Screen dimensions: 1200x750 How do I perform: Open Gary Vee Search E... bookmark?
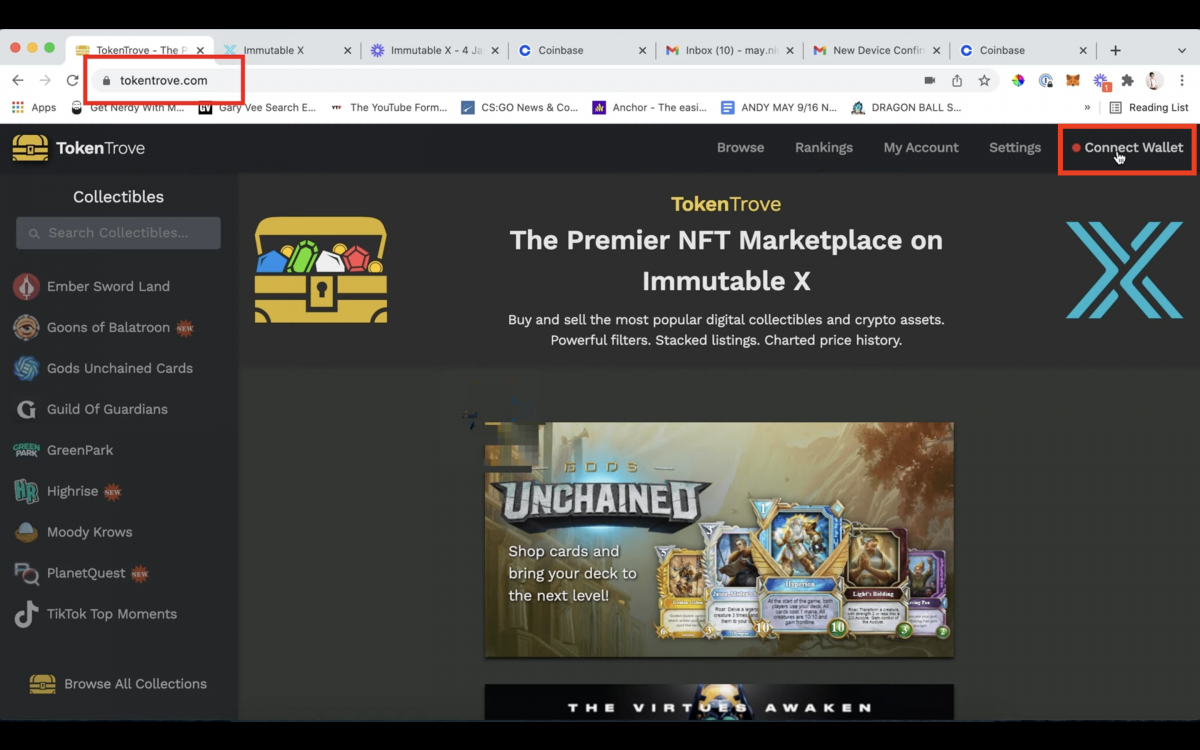[257, 107]
